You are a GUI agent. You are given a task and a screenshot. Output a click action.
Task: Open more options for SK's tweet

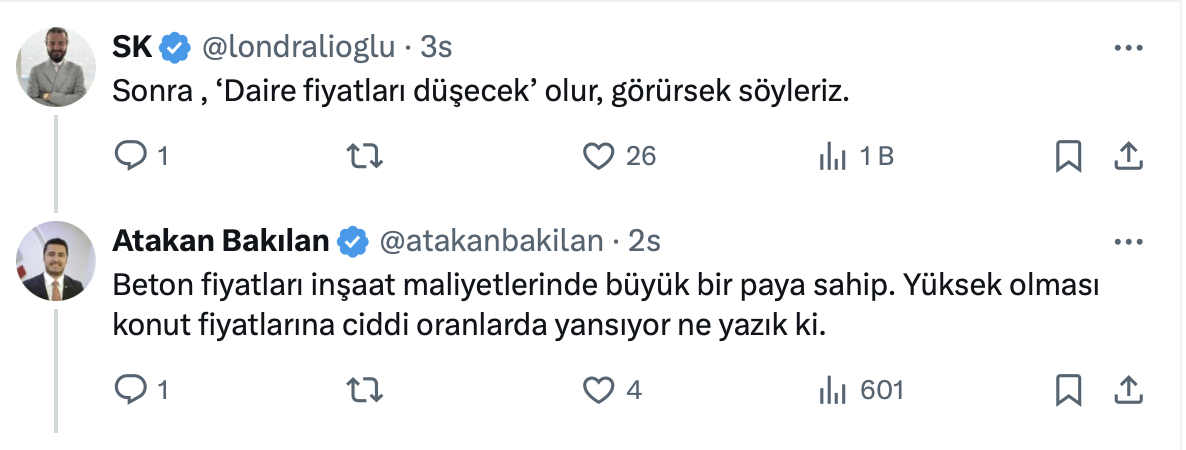[x=1128, y=48]
